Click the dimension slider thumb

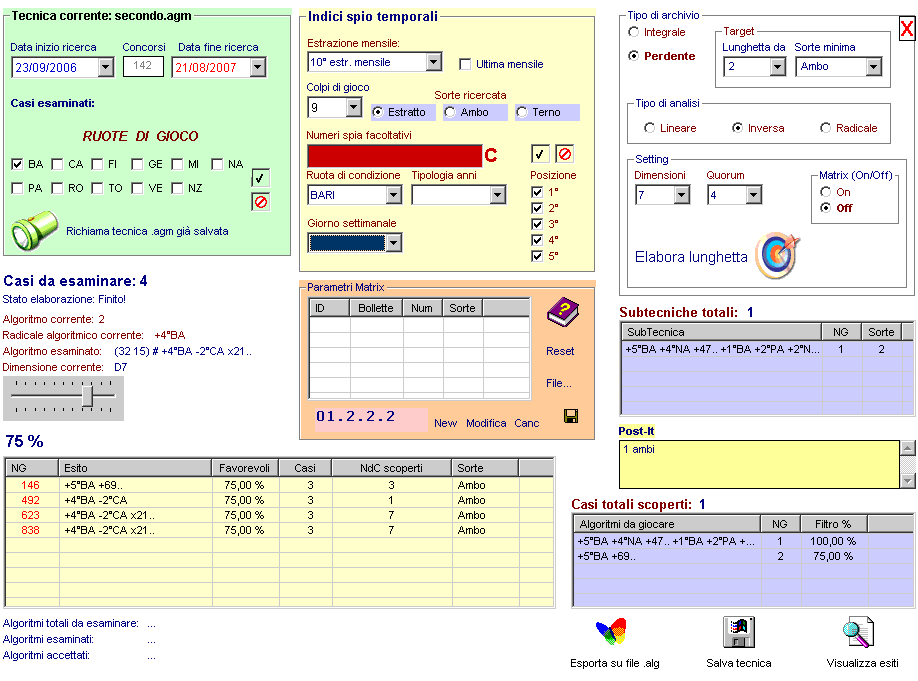tap(87, 396)
